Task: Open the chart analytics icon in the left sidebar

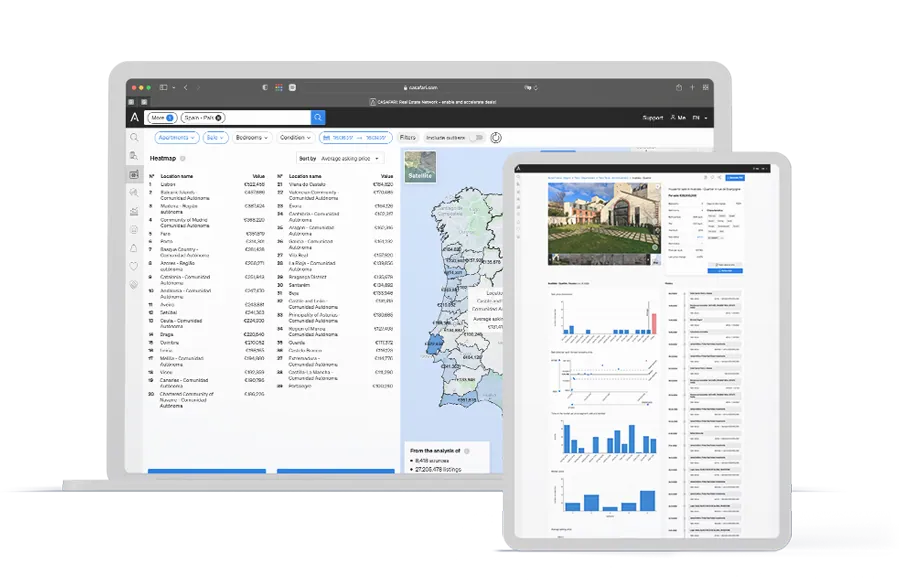Action: point(134,211)
